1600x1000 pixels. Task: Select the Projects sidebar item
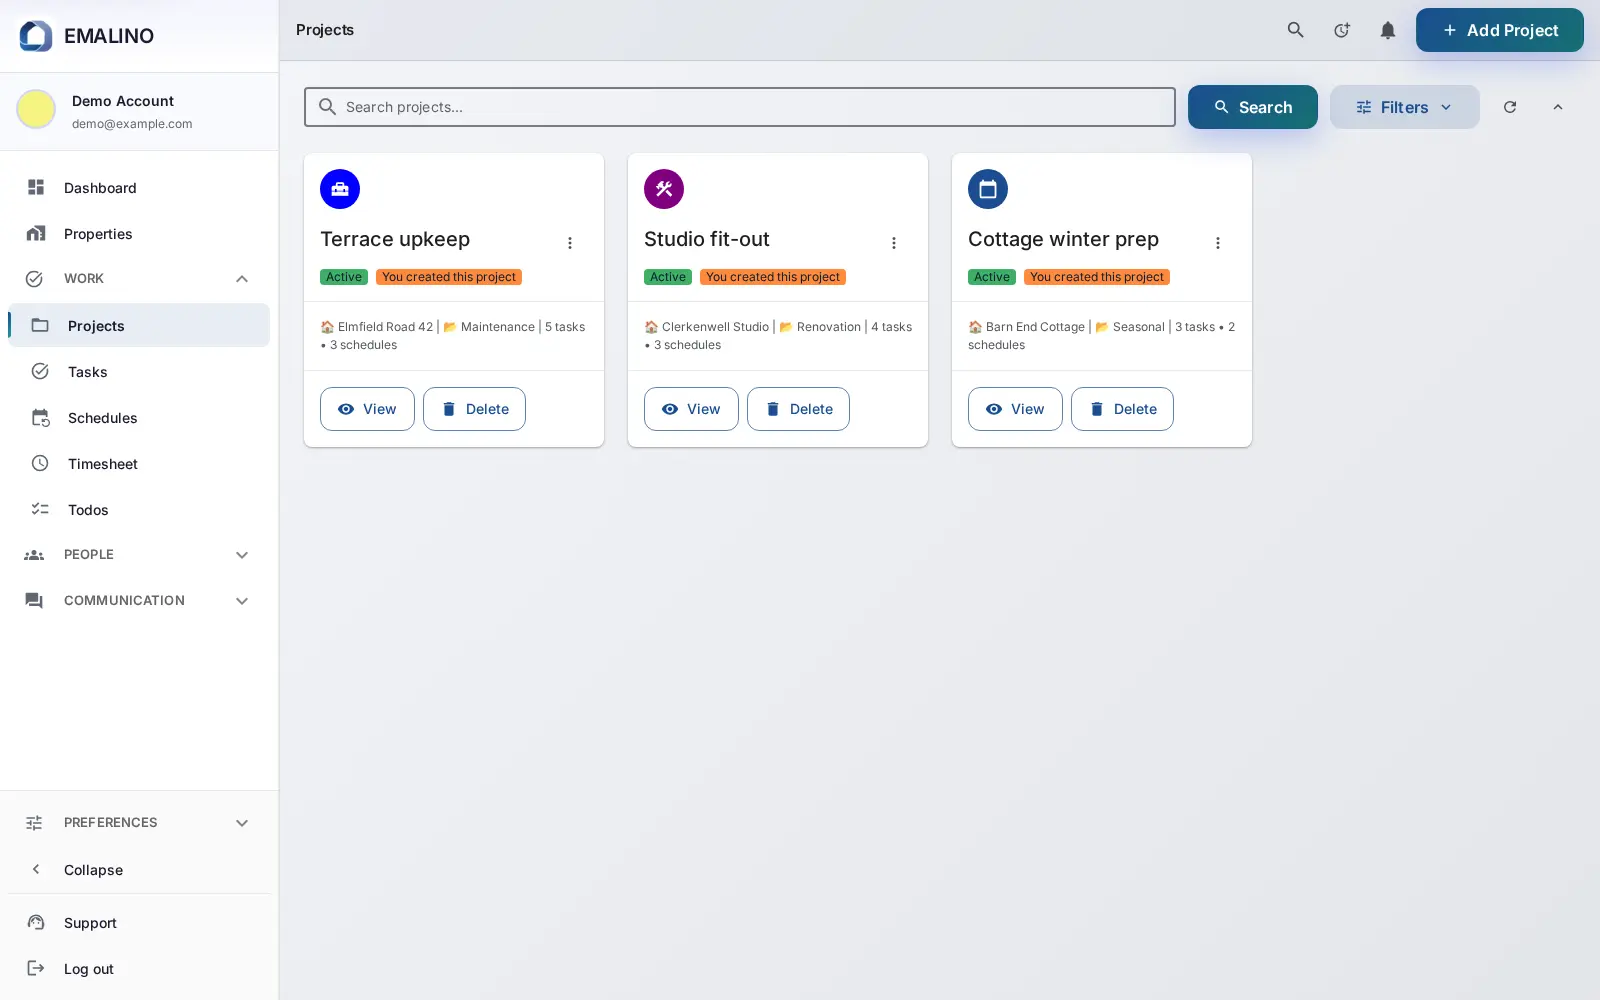(x=139, y=326)
